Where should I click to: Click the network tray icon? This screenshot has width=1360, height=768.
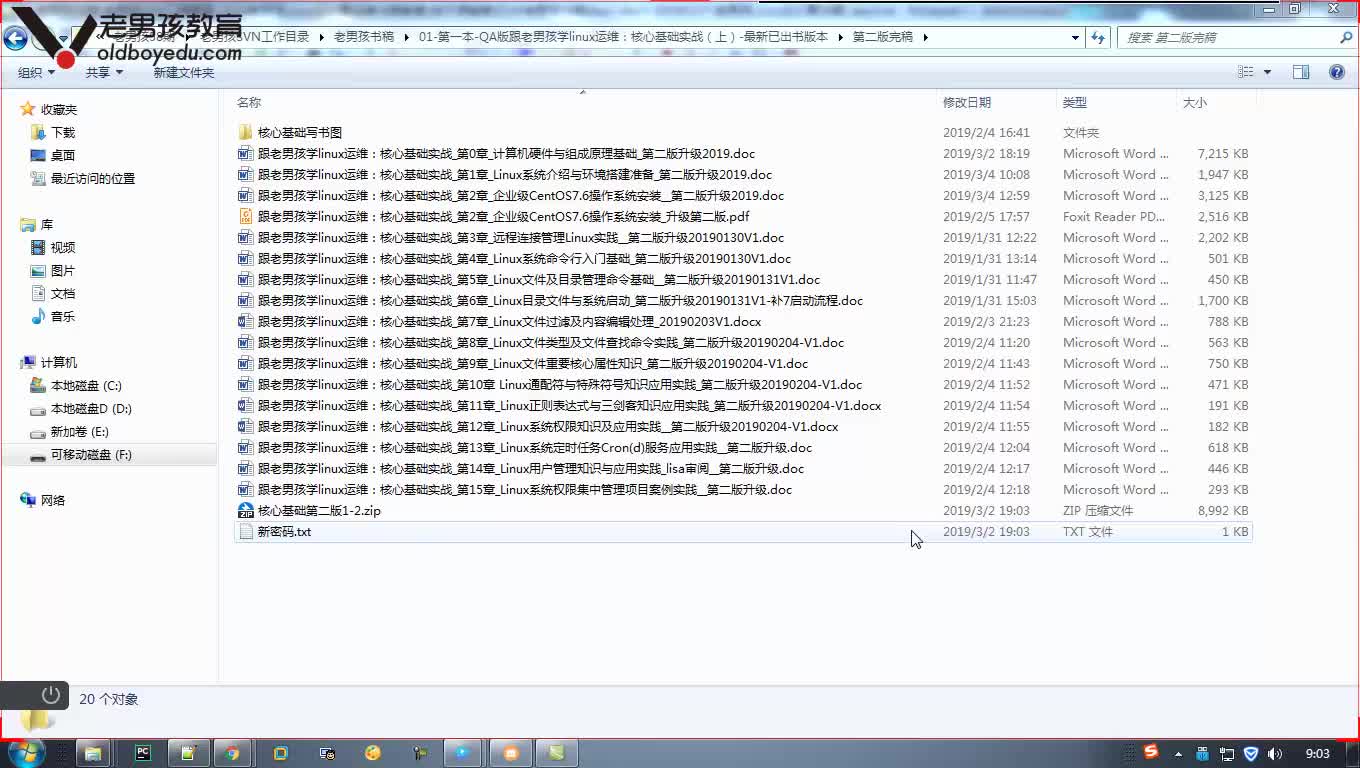1227,753
